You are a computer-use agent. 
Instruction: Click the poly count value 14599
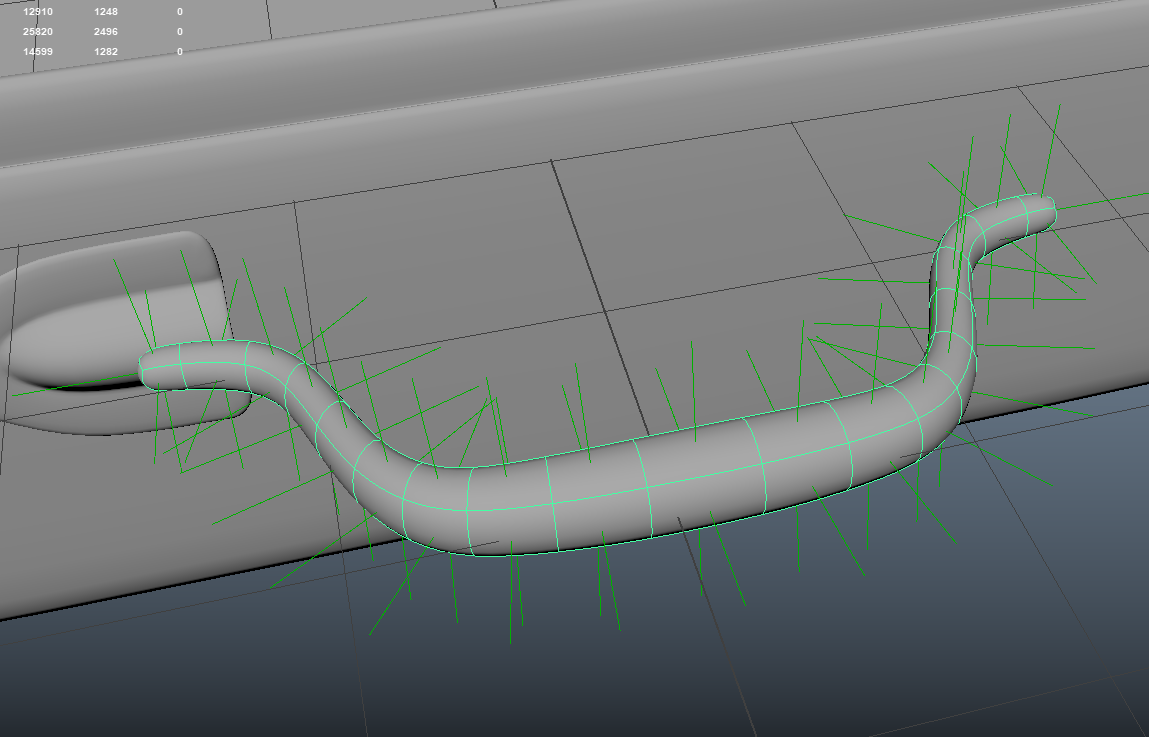point(38,51)
